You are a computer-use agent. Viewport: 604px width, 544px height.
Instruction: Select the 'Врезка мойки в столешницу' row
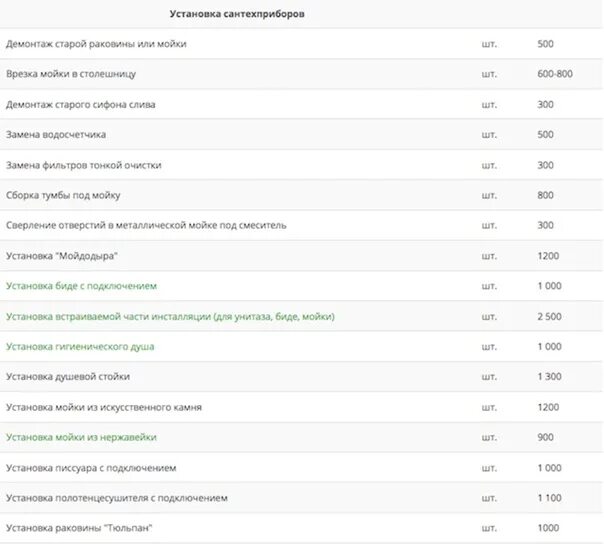[x=302, y=74]
